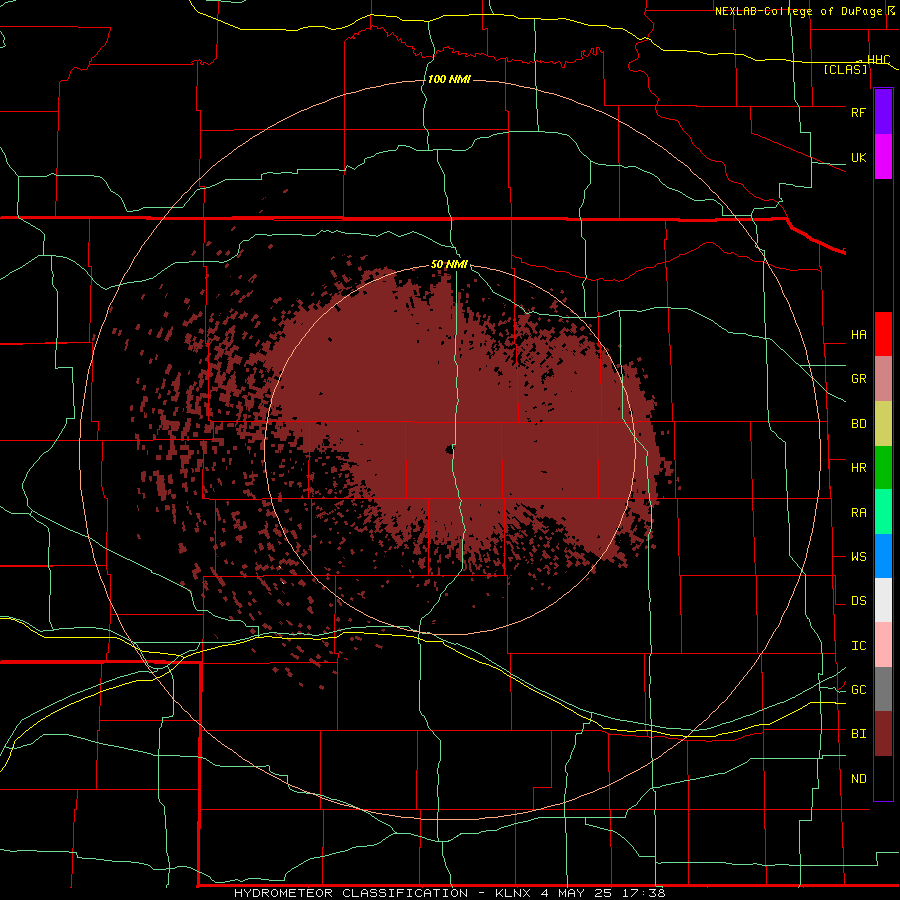This screenshot has width=900, height=900.
Task: Click the "BI" legend label
Action: tap(859, 734)
